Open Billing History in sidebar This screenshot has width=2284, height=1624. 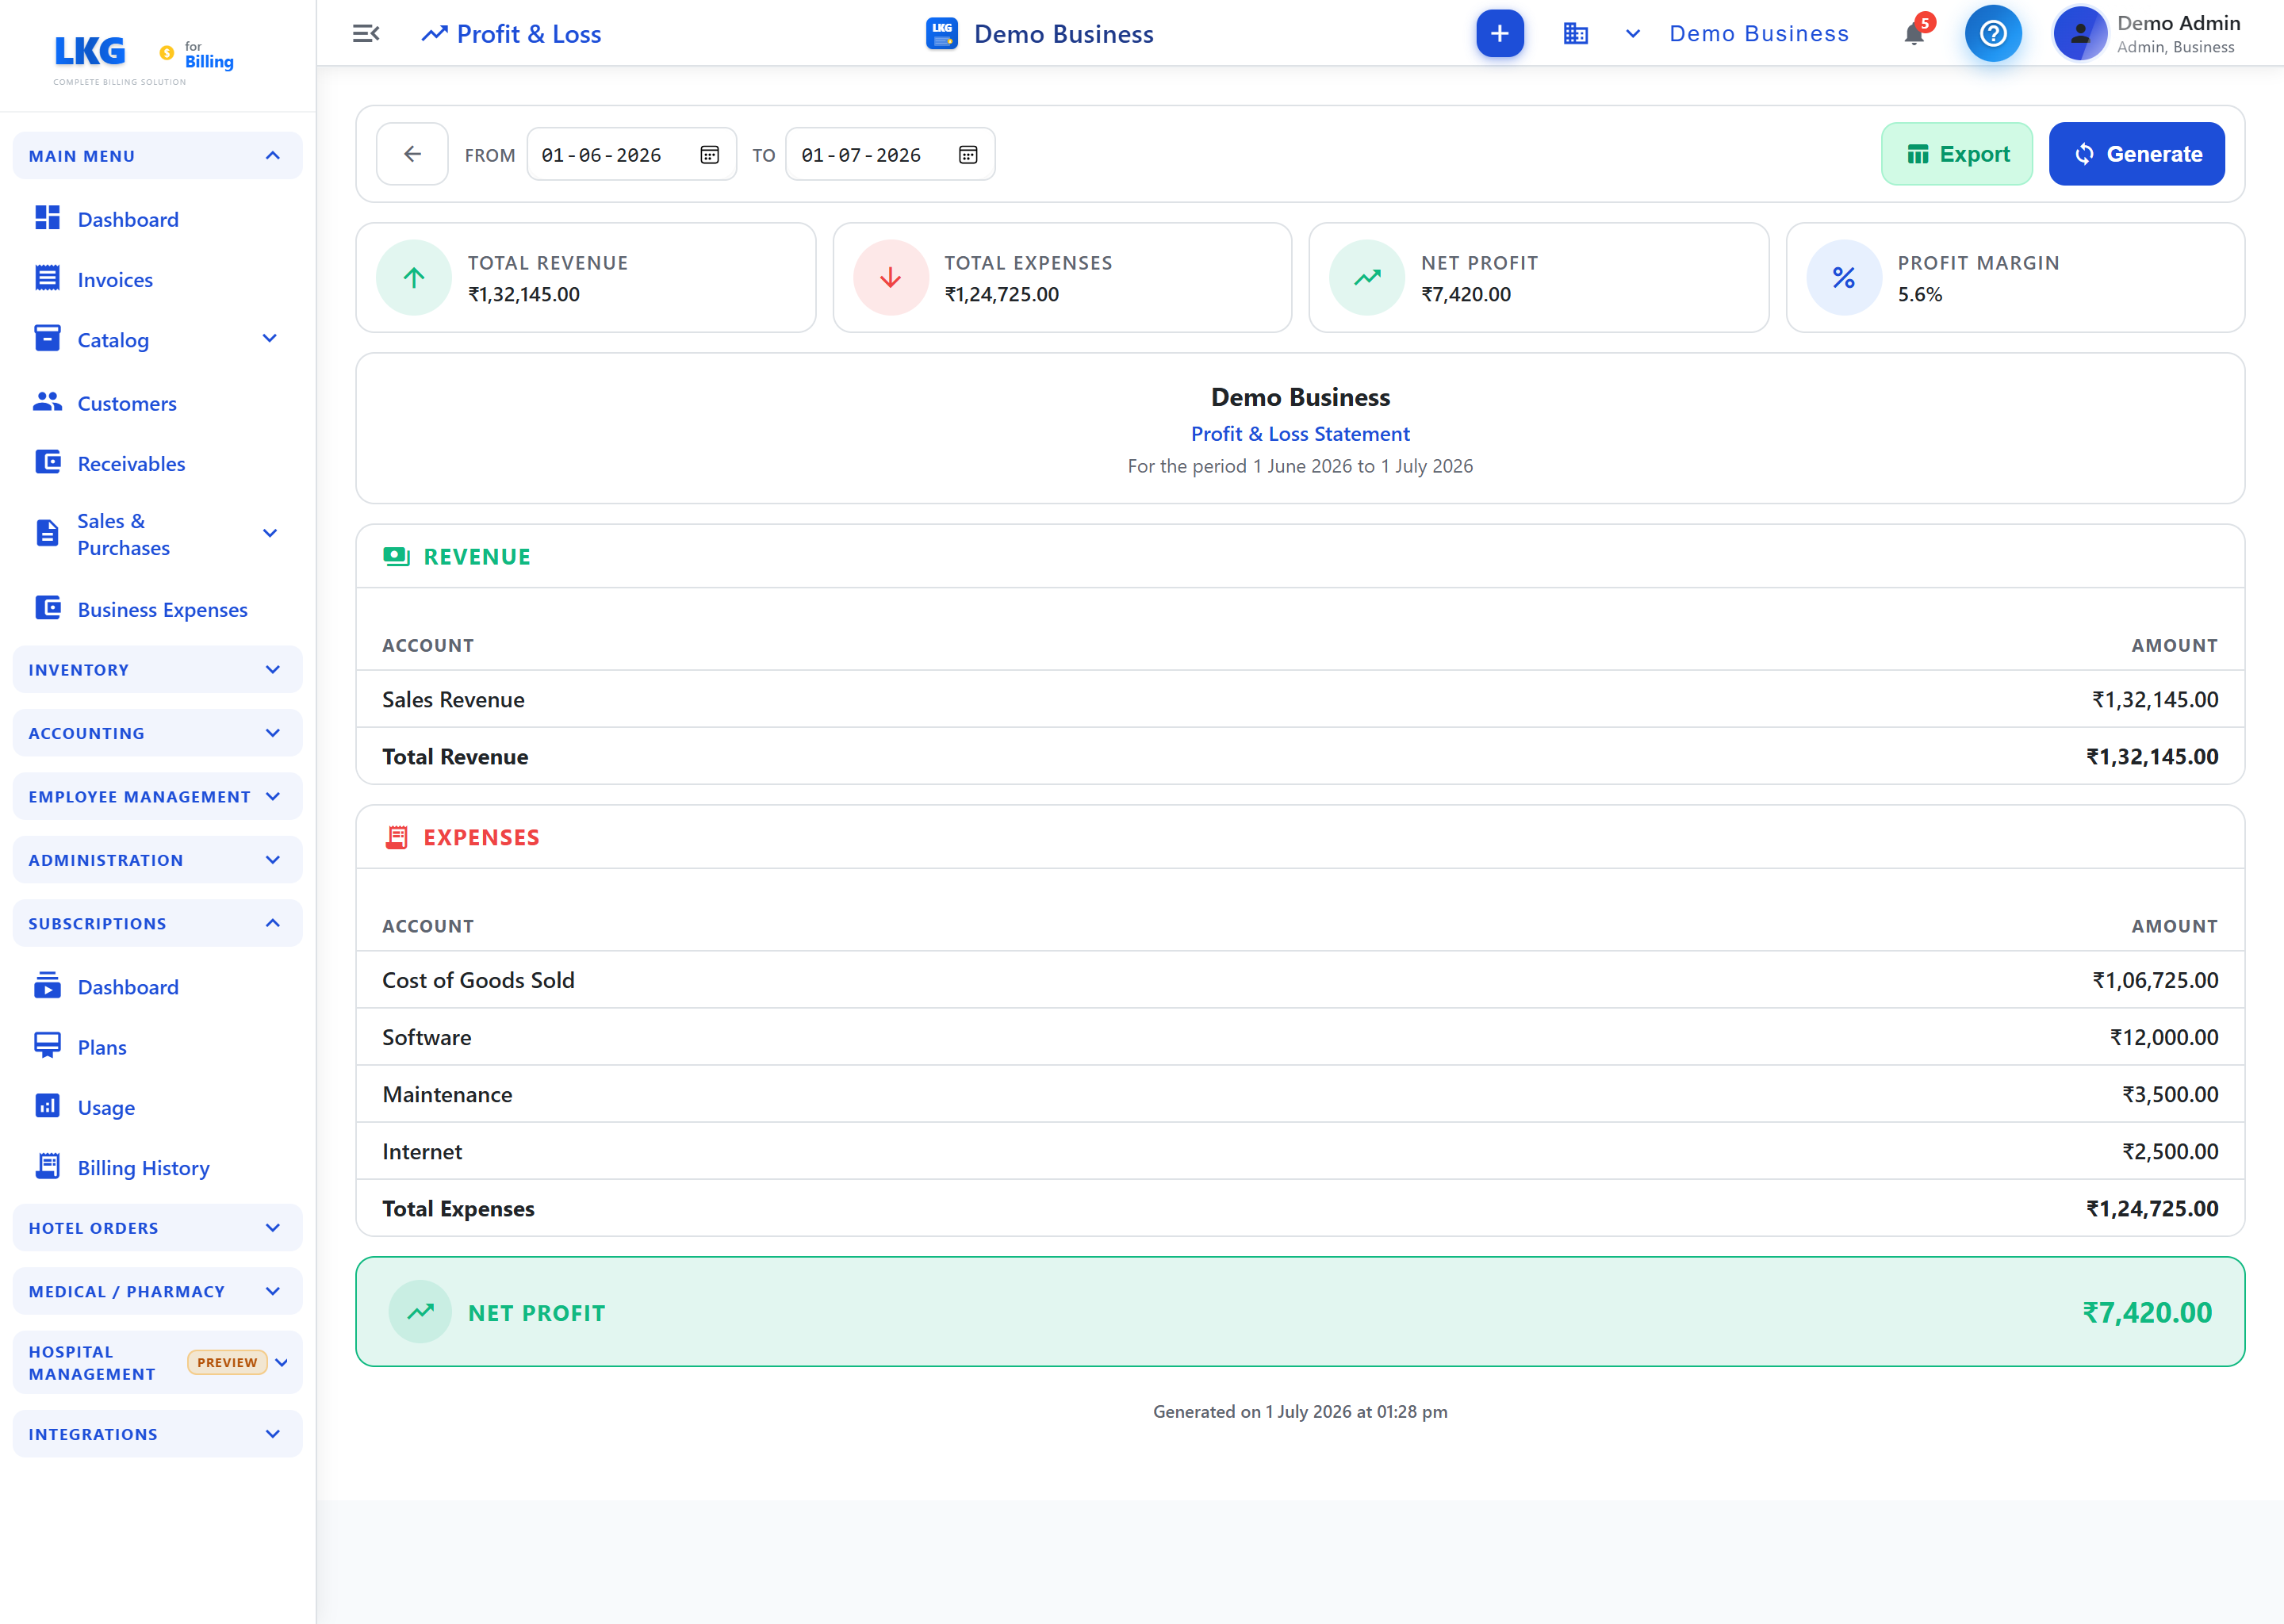(x=158, y=1168)
